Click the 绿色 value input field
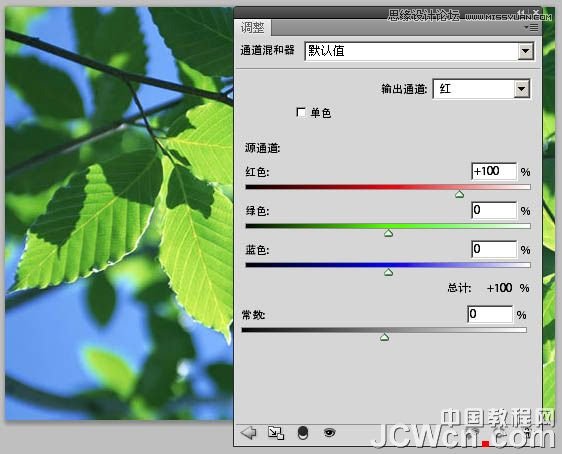The height and width of the screenshot is (454, 562). click(x=494, y=210)
